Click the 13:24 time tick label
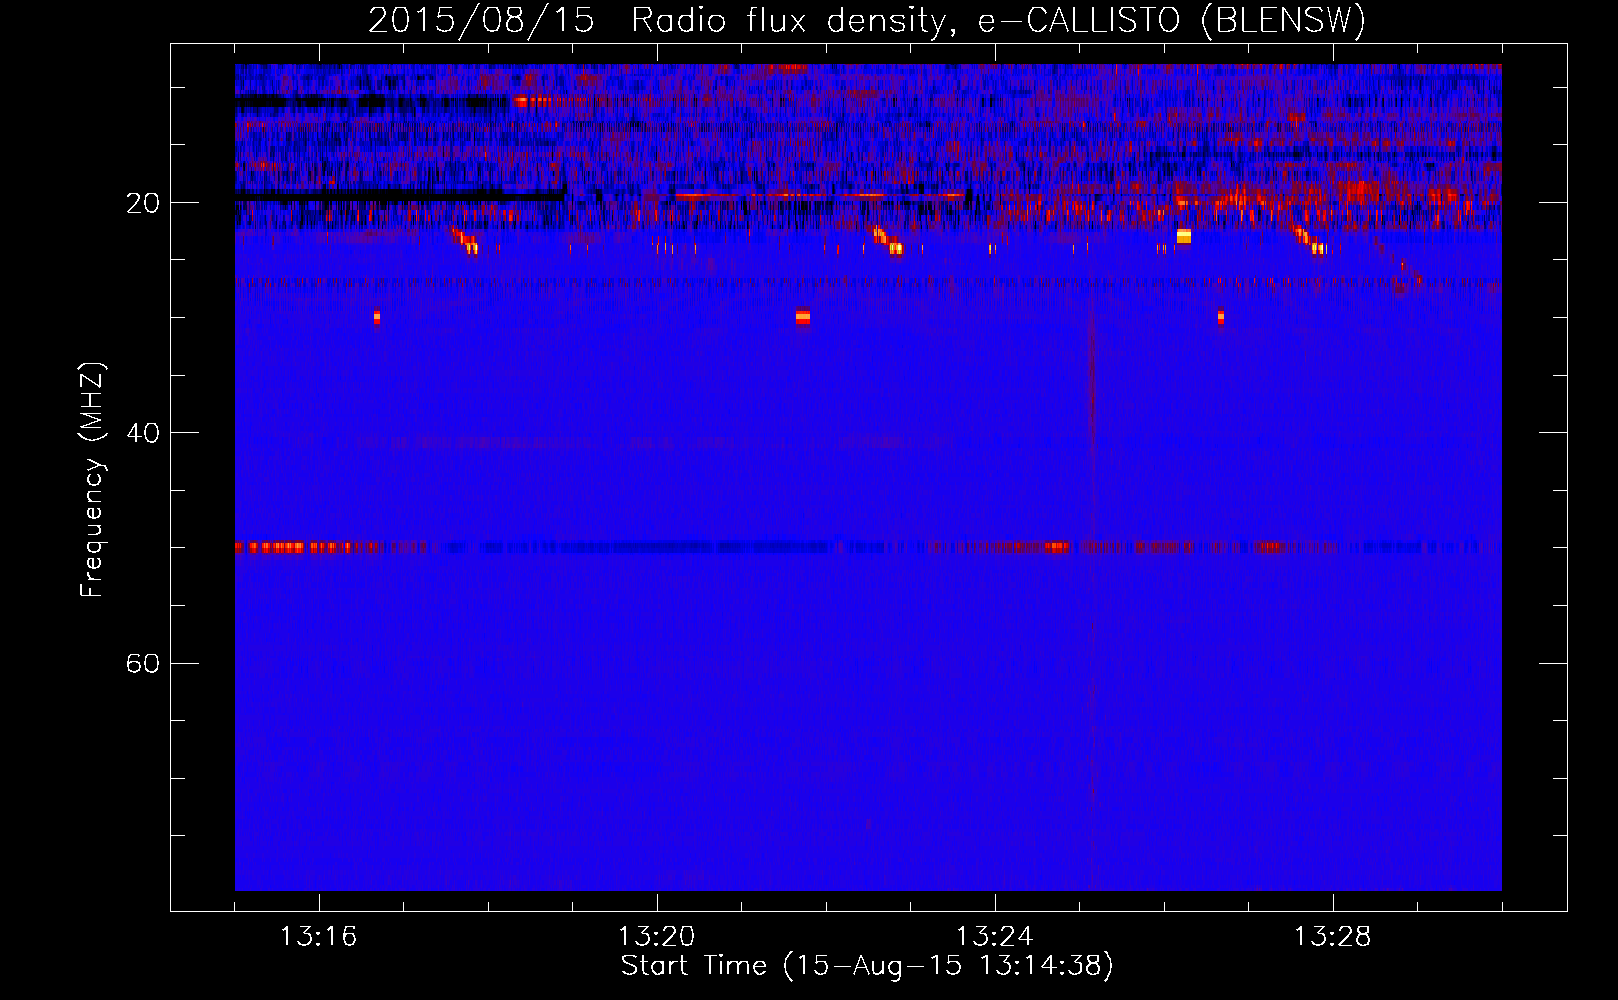 click(994, 937)
